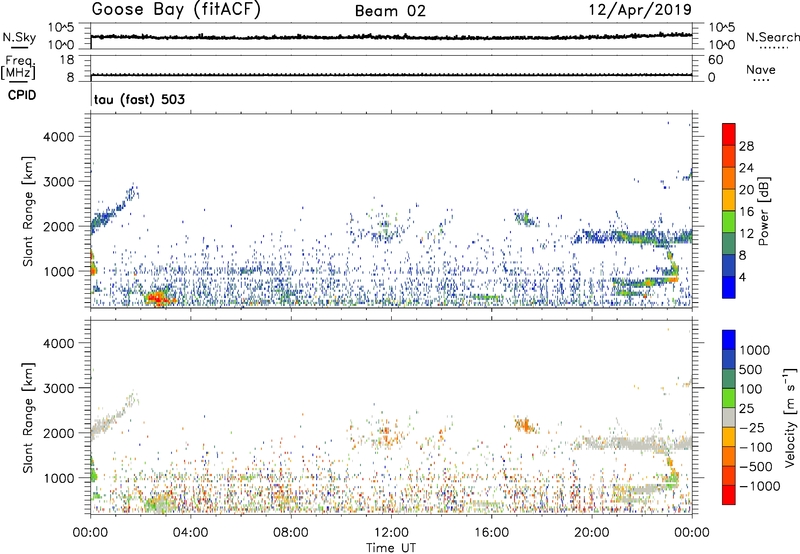Click the 'Power [dB]' colorbar label

[763, 211]
